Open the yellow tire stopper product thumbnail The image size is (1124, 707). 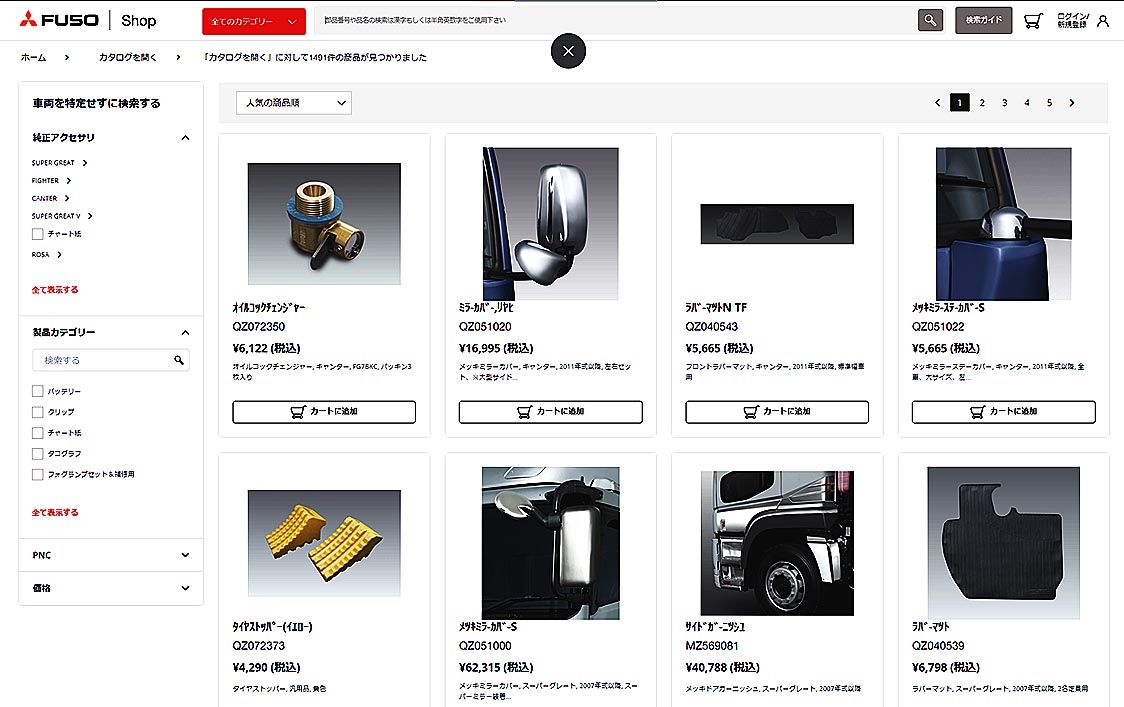click(x=324, y=543)
